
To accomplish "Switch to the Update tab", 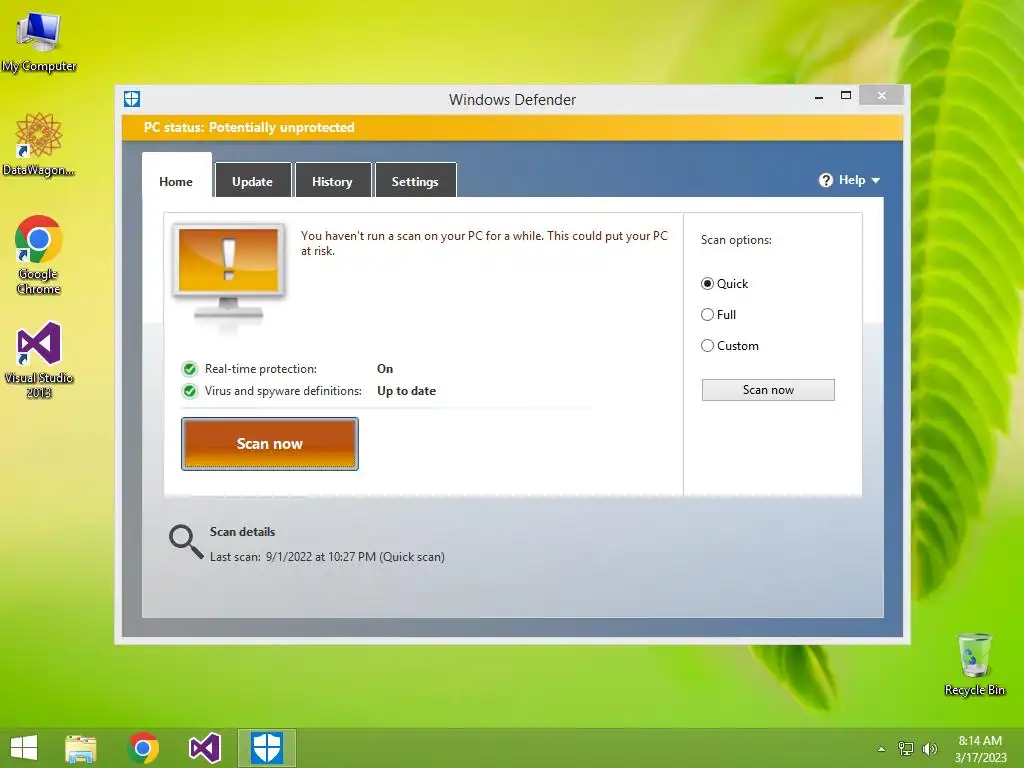I will coord(253,182).
